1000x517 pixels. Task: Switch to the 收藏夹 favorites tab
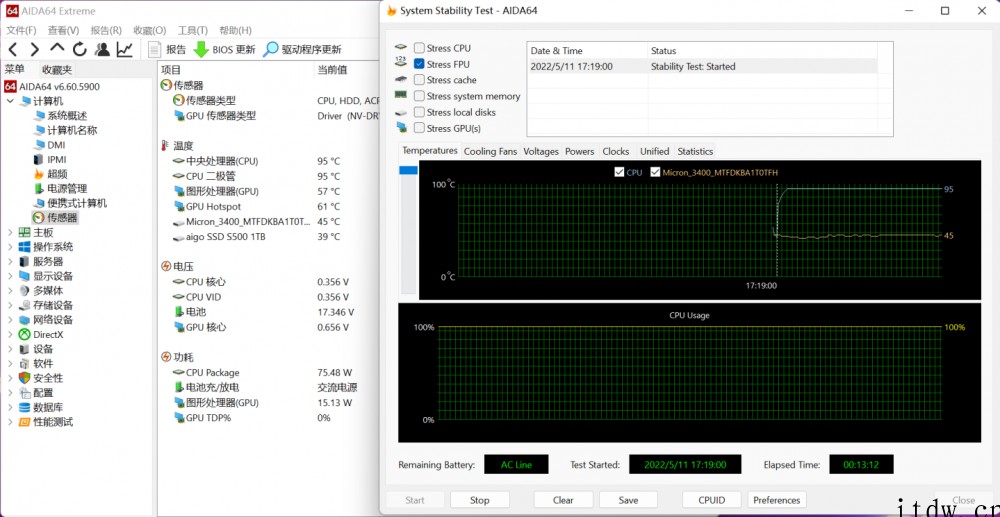(x=57, y=69)
